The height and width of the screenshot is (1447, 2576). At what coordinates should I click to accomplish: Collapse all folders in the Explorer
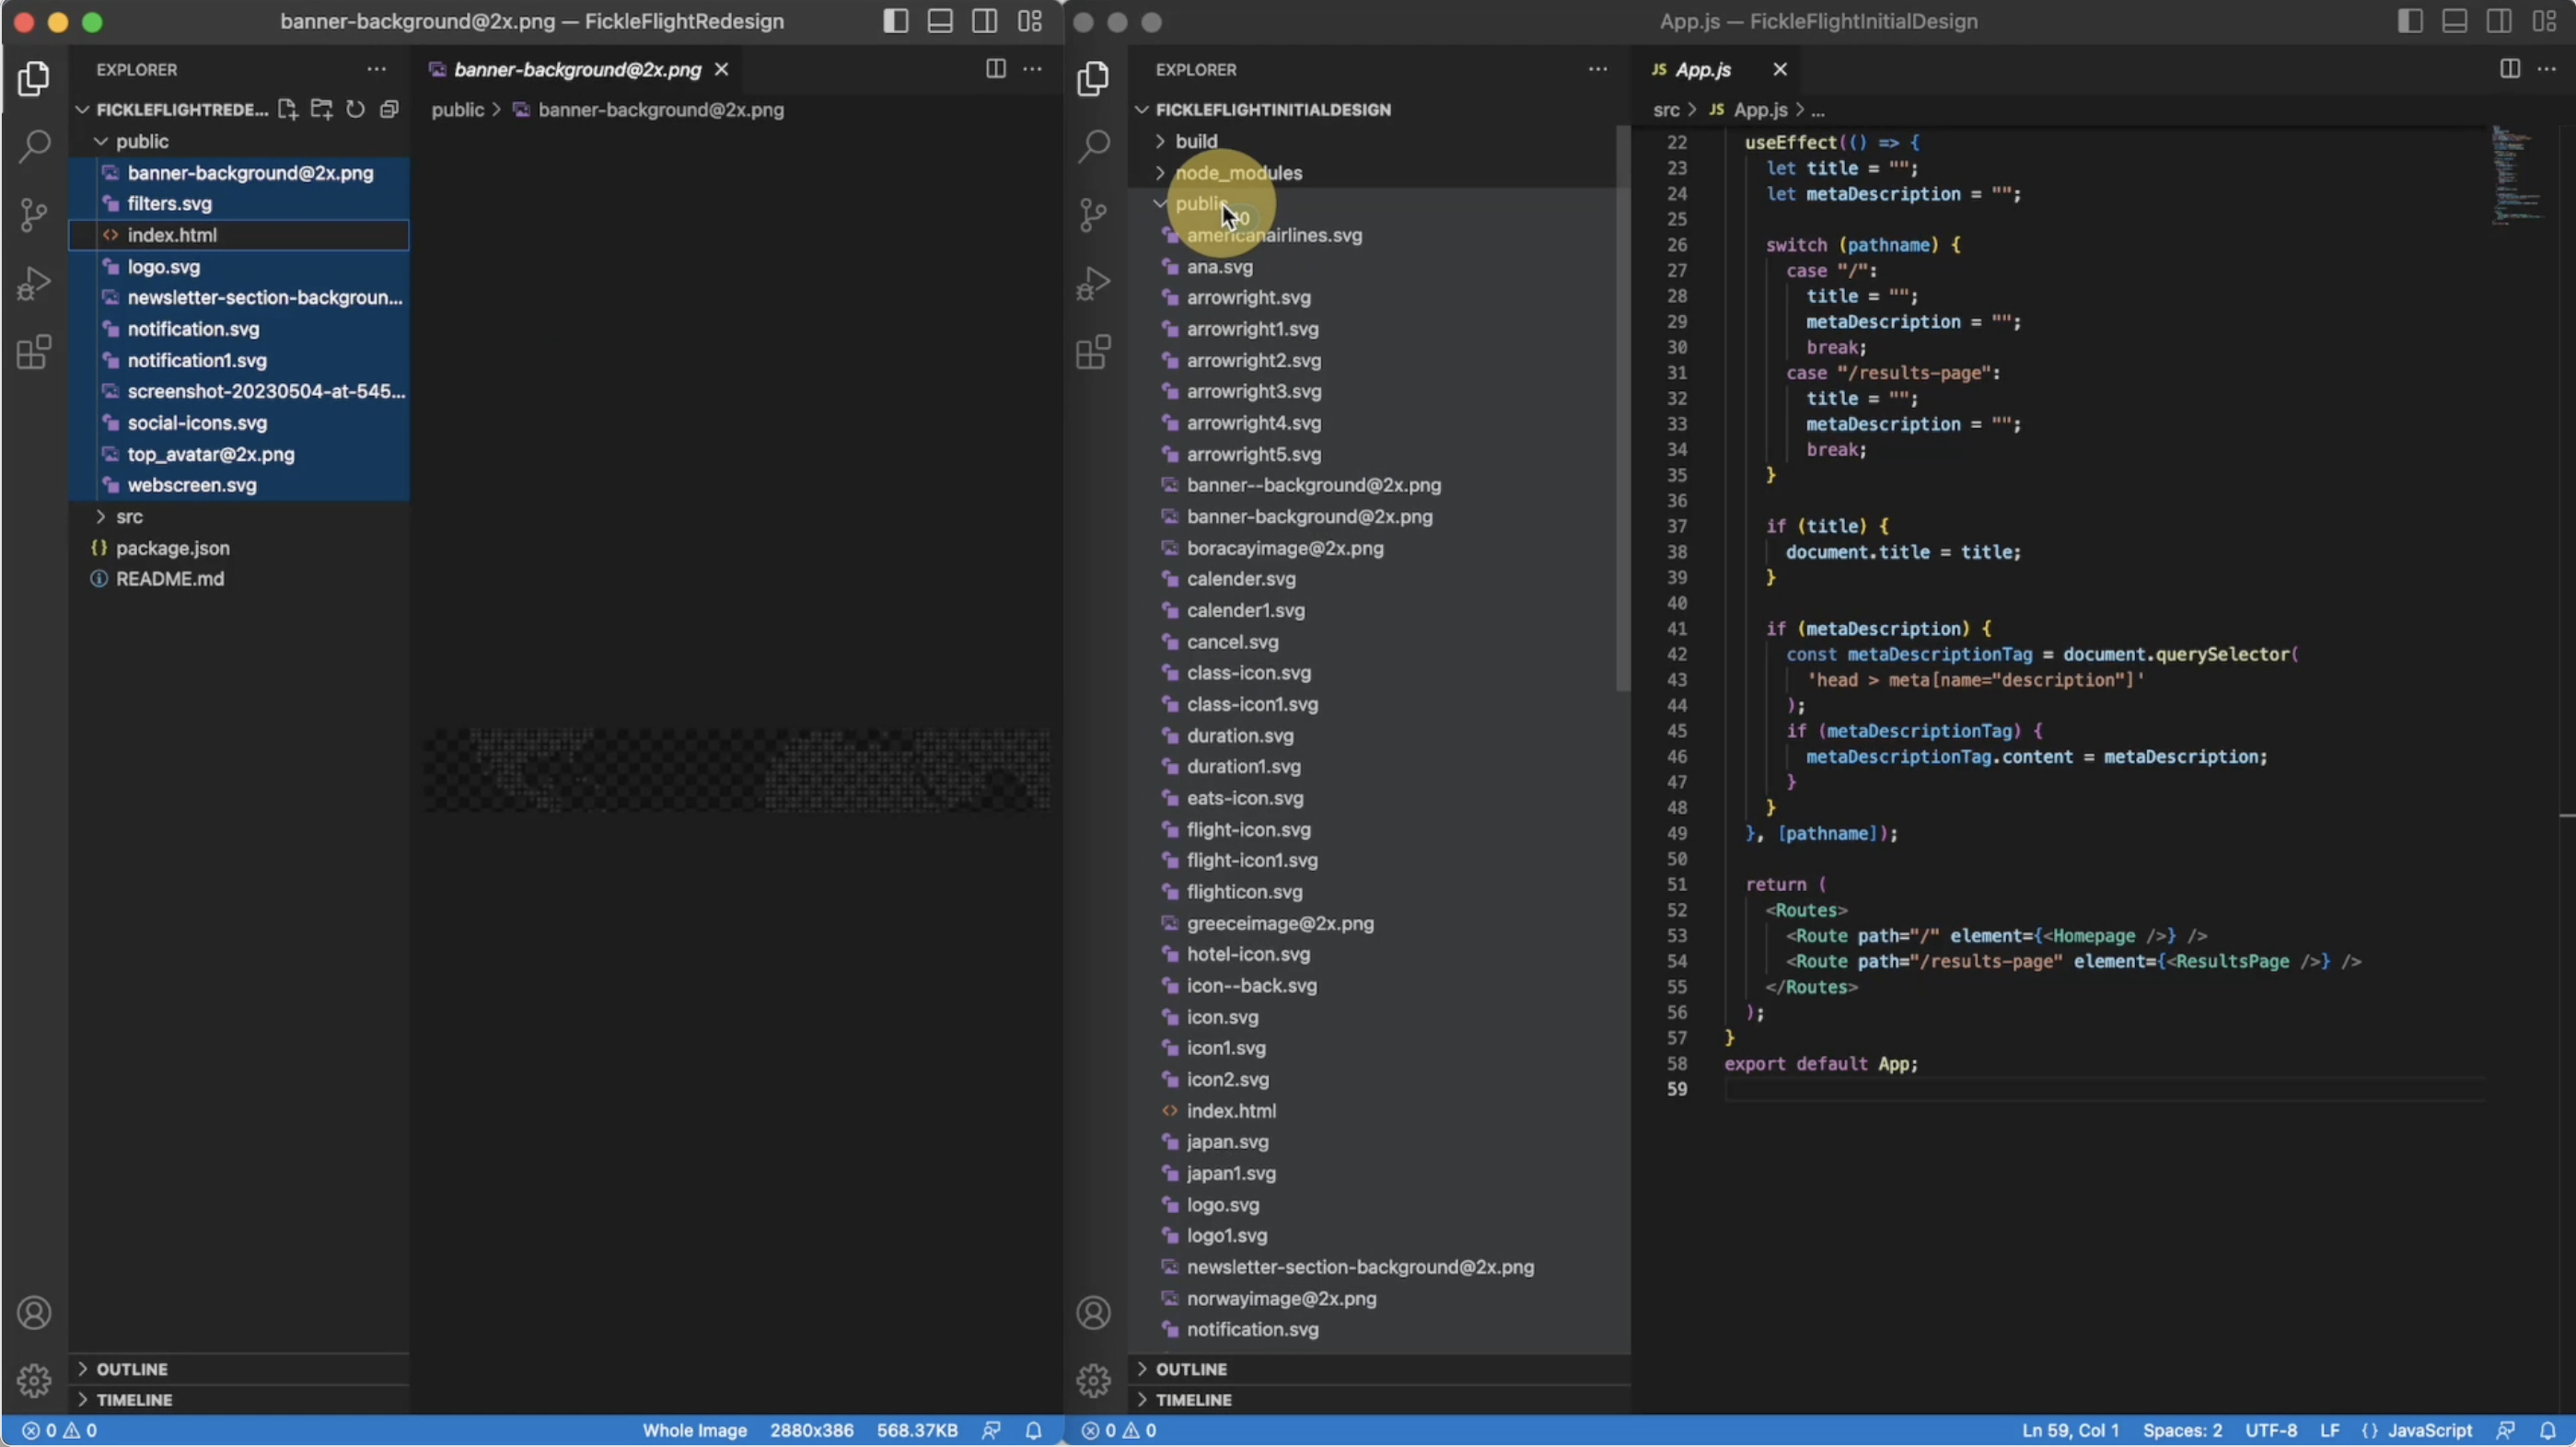pyautogui.click(x=389, y=110)
